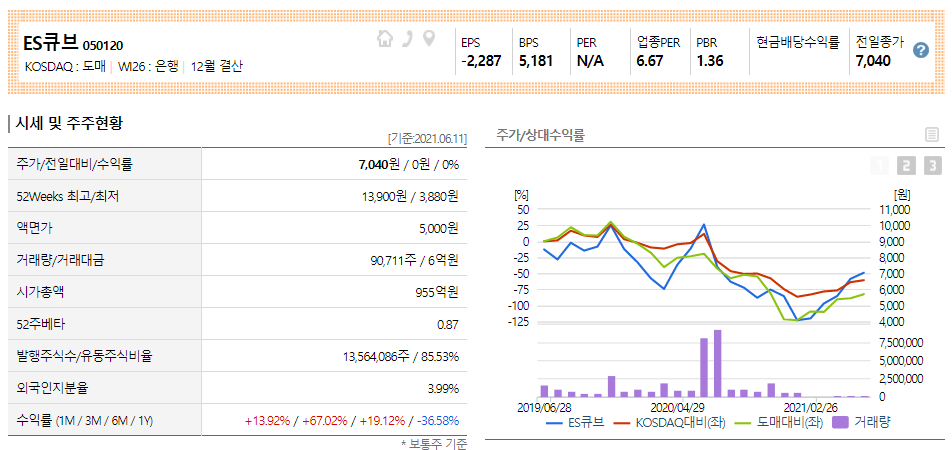Image resolution: width=952 pixels, height=450 pixels.
Task: Click the 주가/전일대비/수익률 row label
Action: (x=76, y=165)
